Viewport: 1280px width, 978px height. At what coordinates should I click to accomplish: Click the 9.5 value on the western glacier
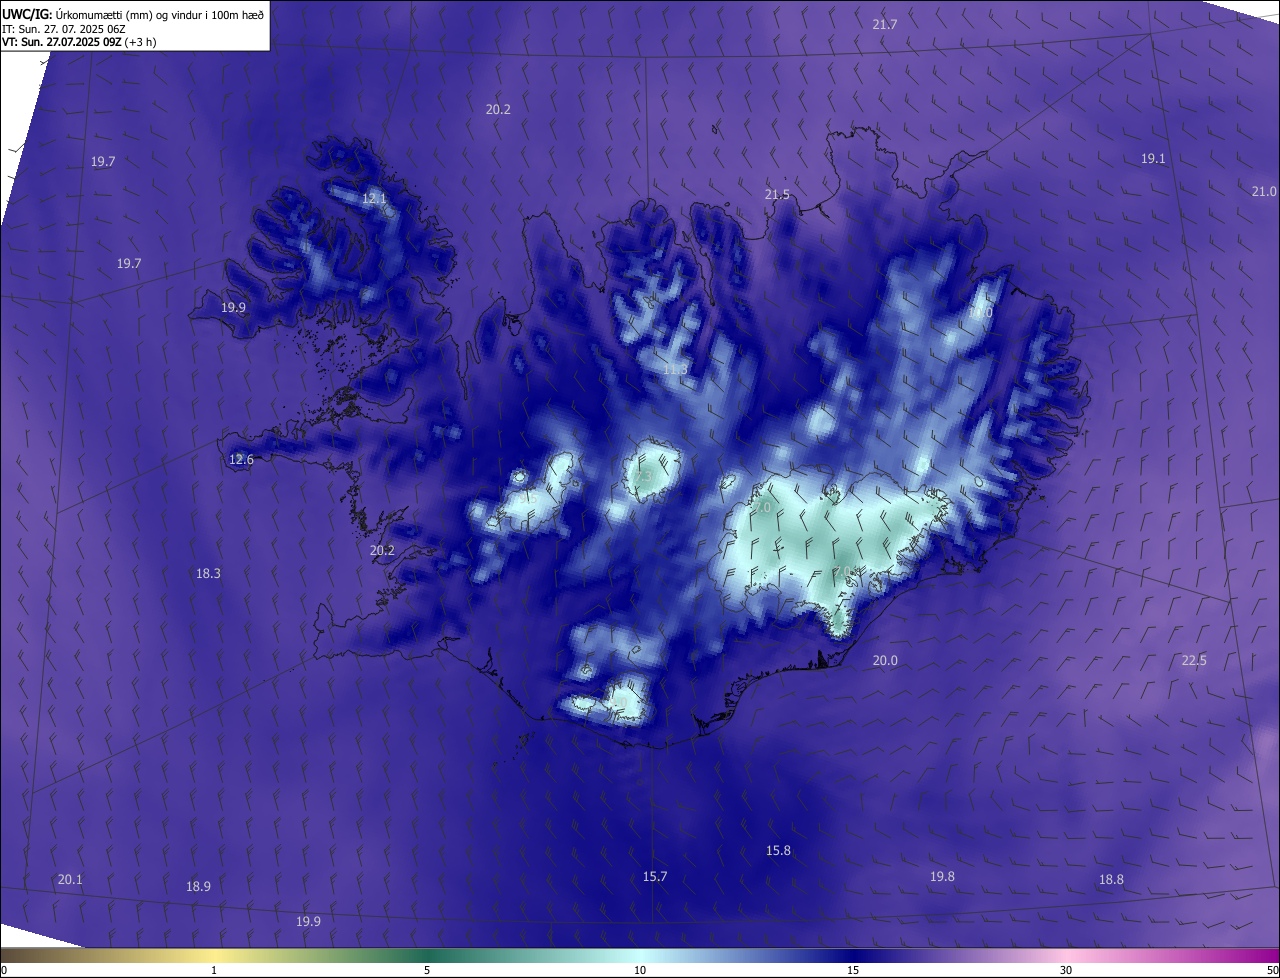click(x=530, y=497)
